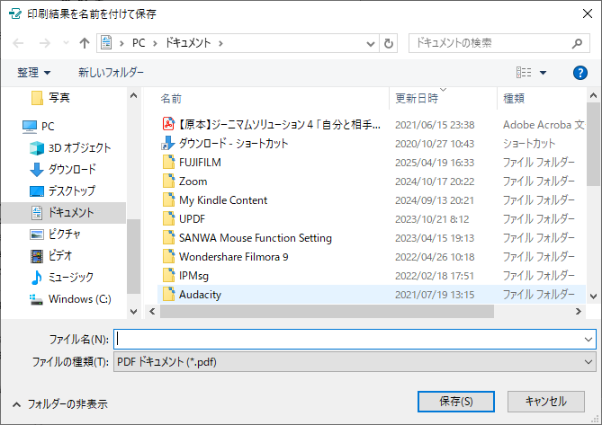Open 3D オブジェクト in navigation pane
This screenshot has height=426, width=602.
pyautogui.click(x=79, y=148)
